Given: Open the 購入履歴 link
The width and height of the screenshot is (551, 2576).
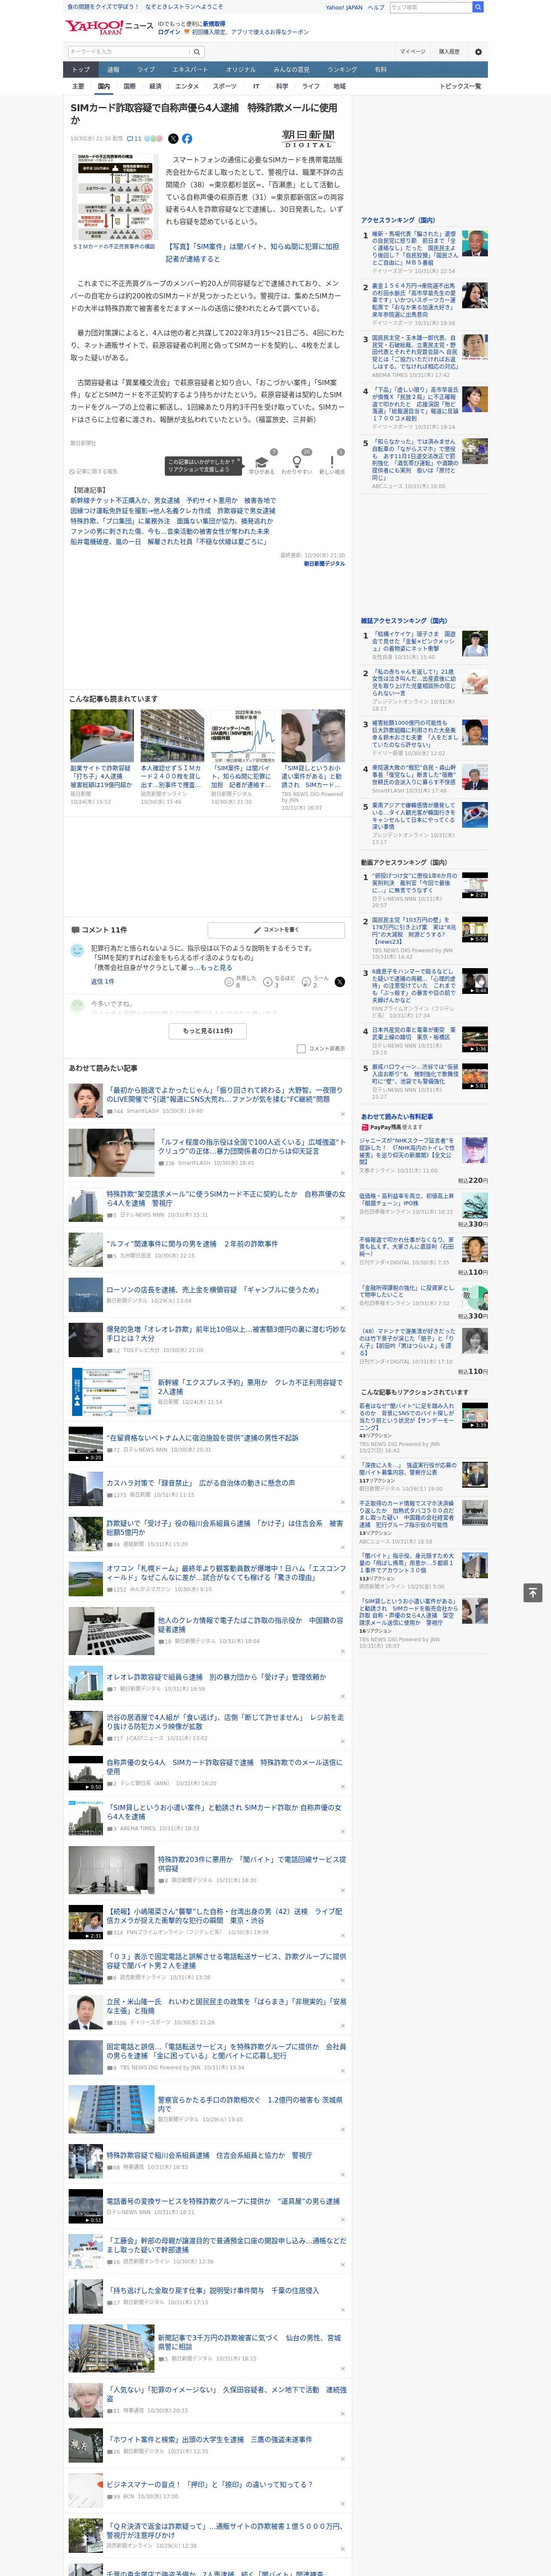Looking at the screenshot, I should point(449,51).
